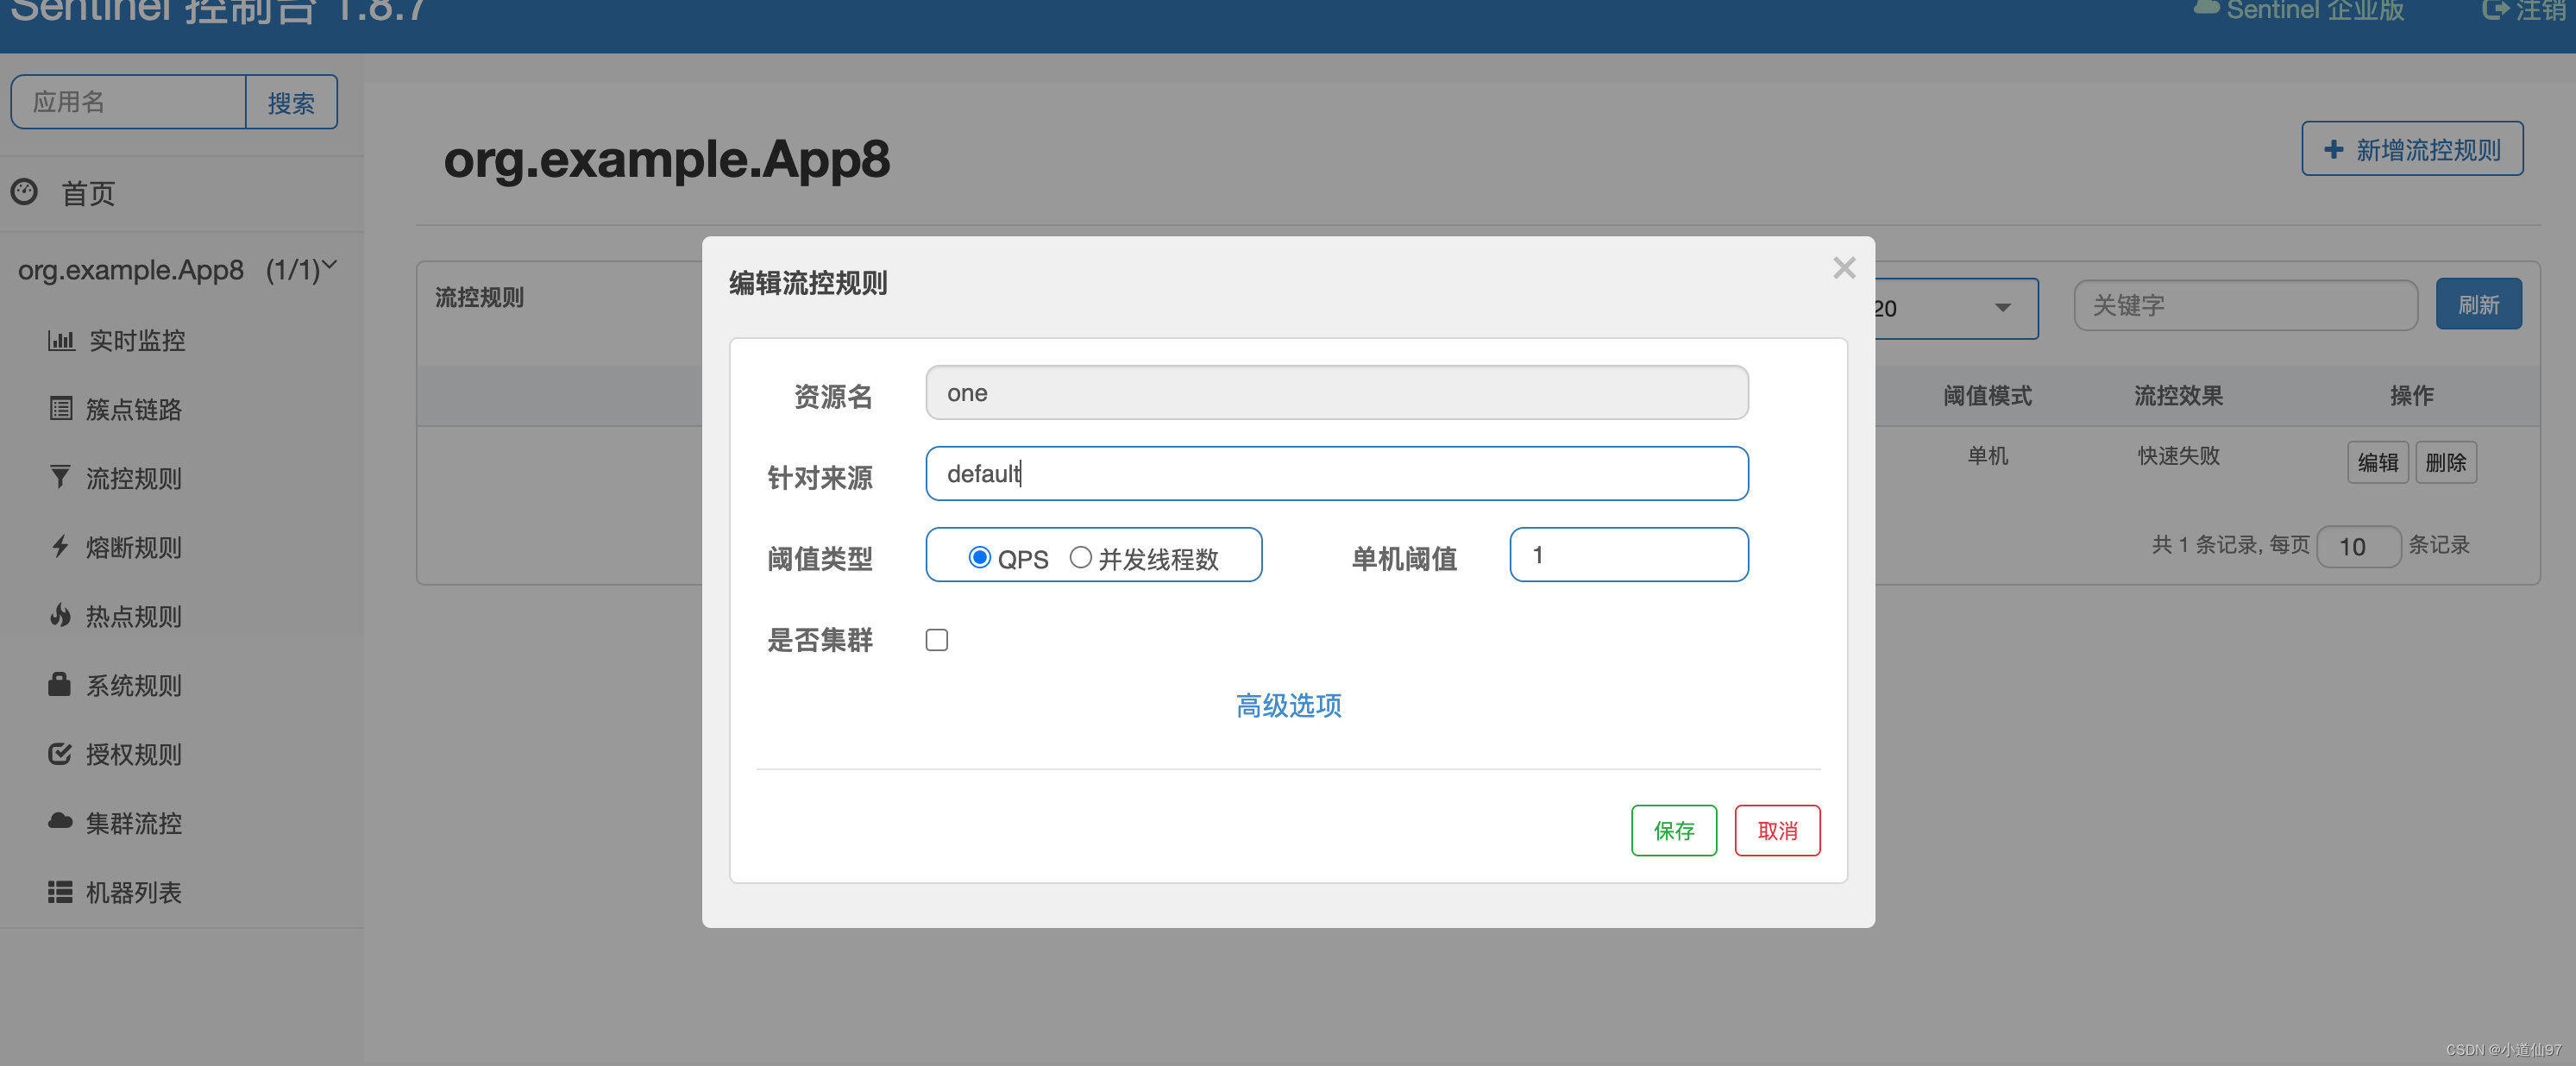Click the 单机阈值 input field
This screenshot has height=1066, width=2576.
click(1628, 554)
